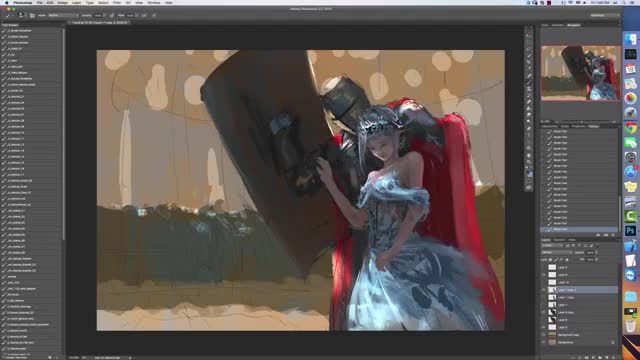The width and height of the screenshot is (640, 360).
Task: Adjust the Navigator zoom slider
Action: point(582,122)
